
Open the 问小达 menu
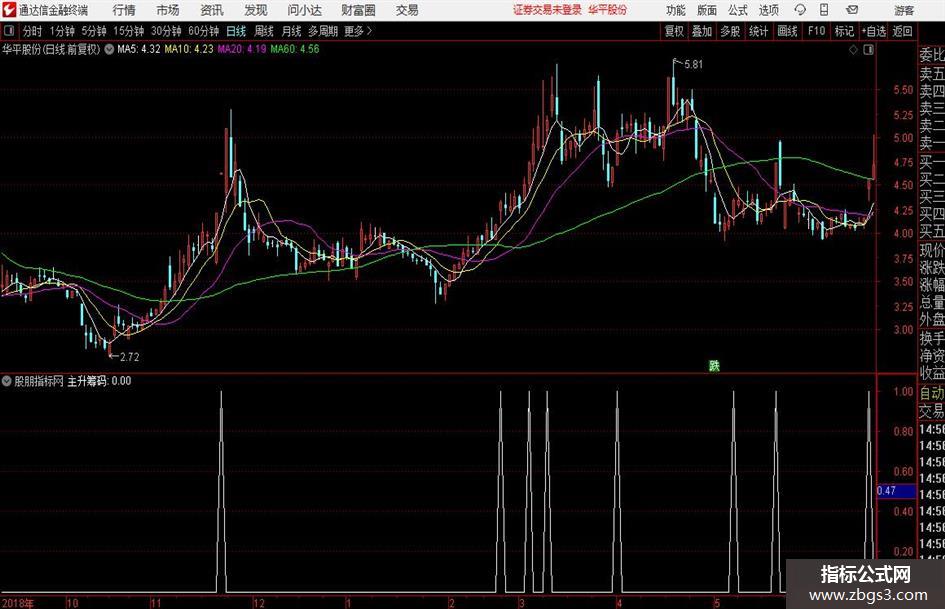tap(304, 10)
